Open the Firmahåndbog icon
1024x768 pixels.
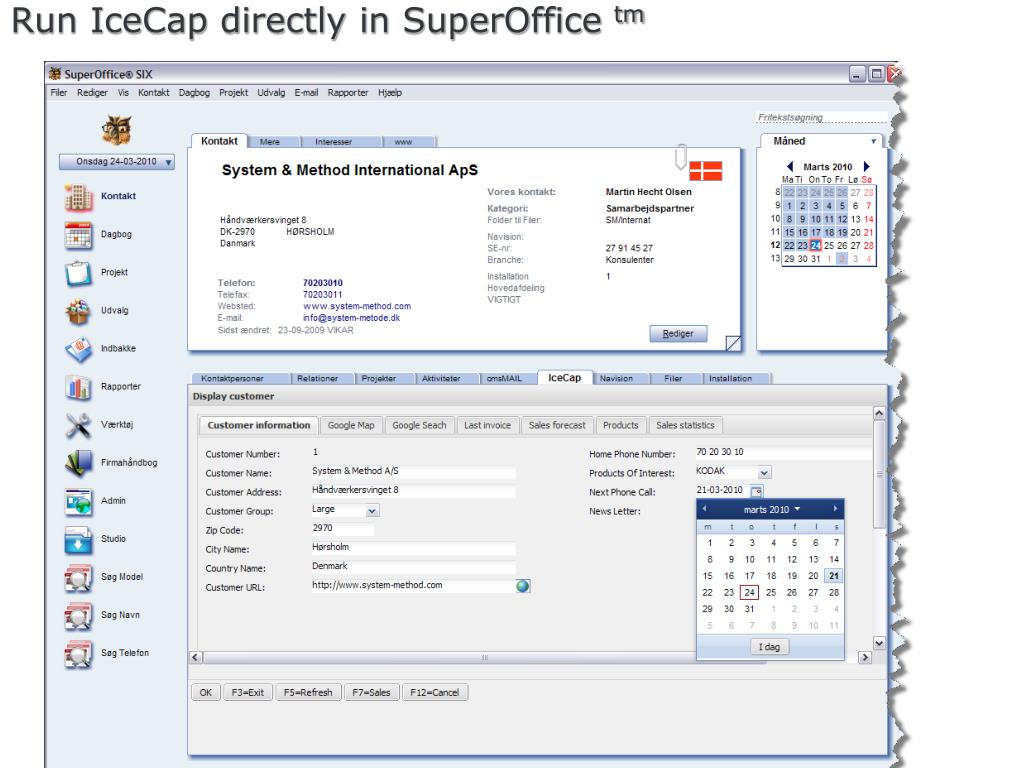pos(78,464)
